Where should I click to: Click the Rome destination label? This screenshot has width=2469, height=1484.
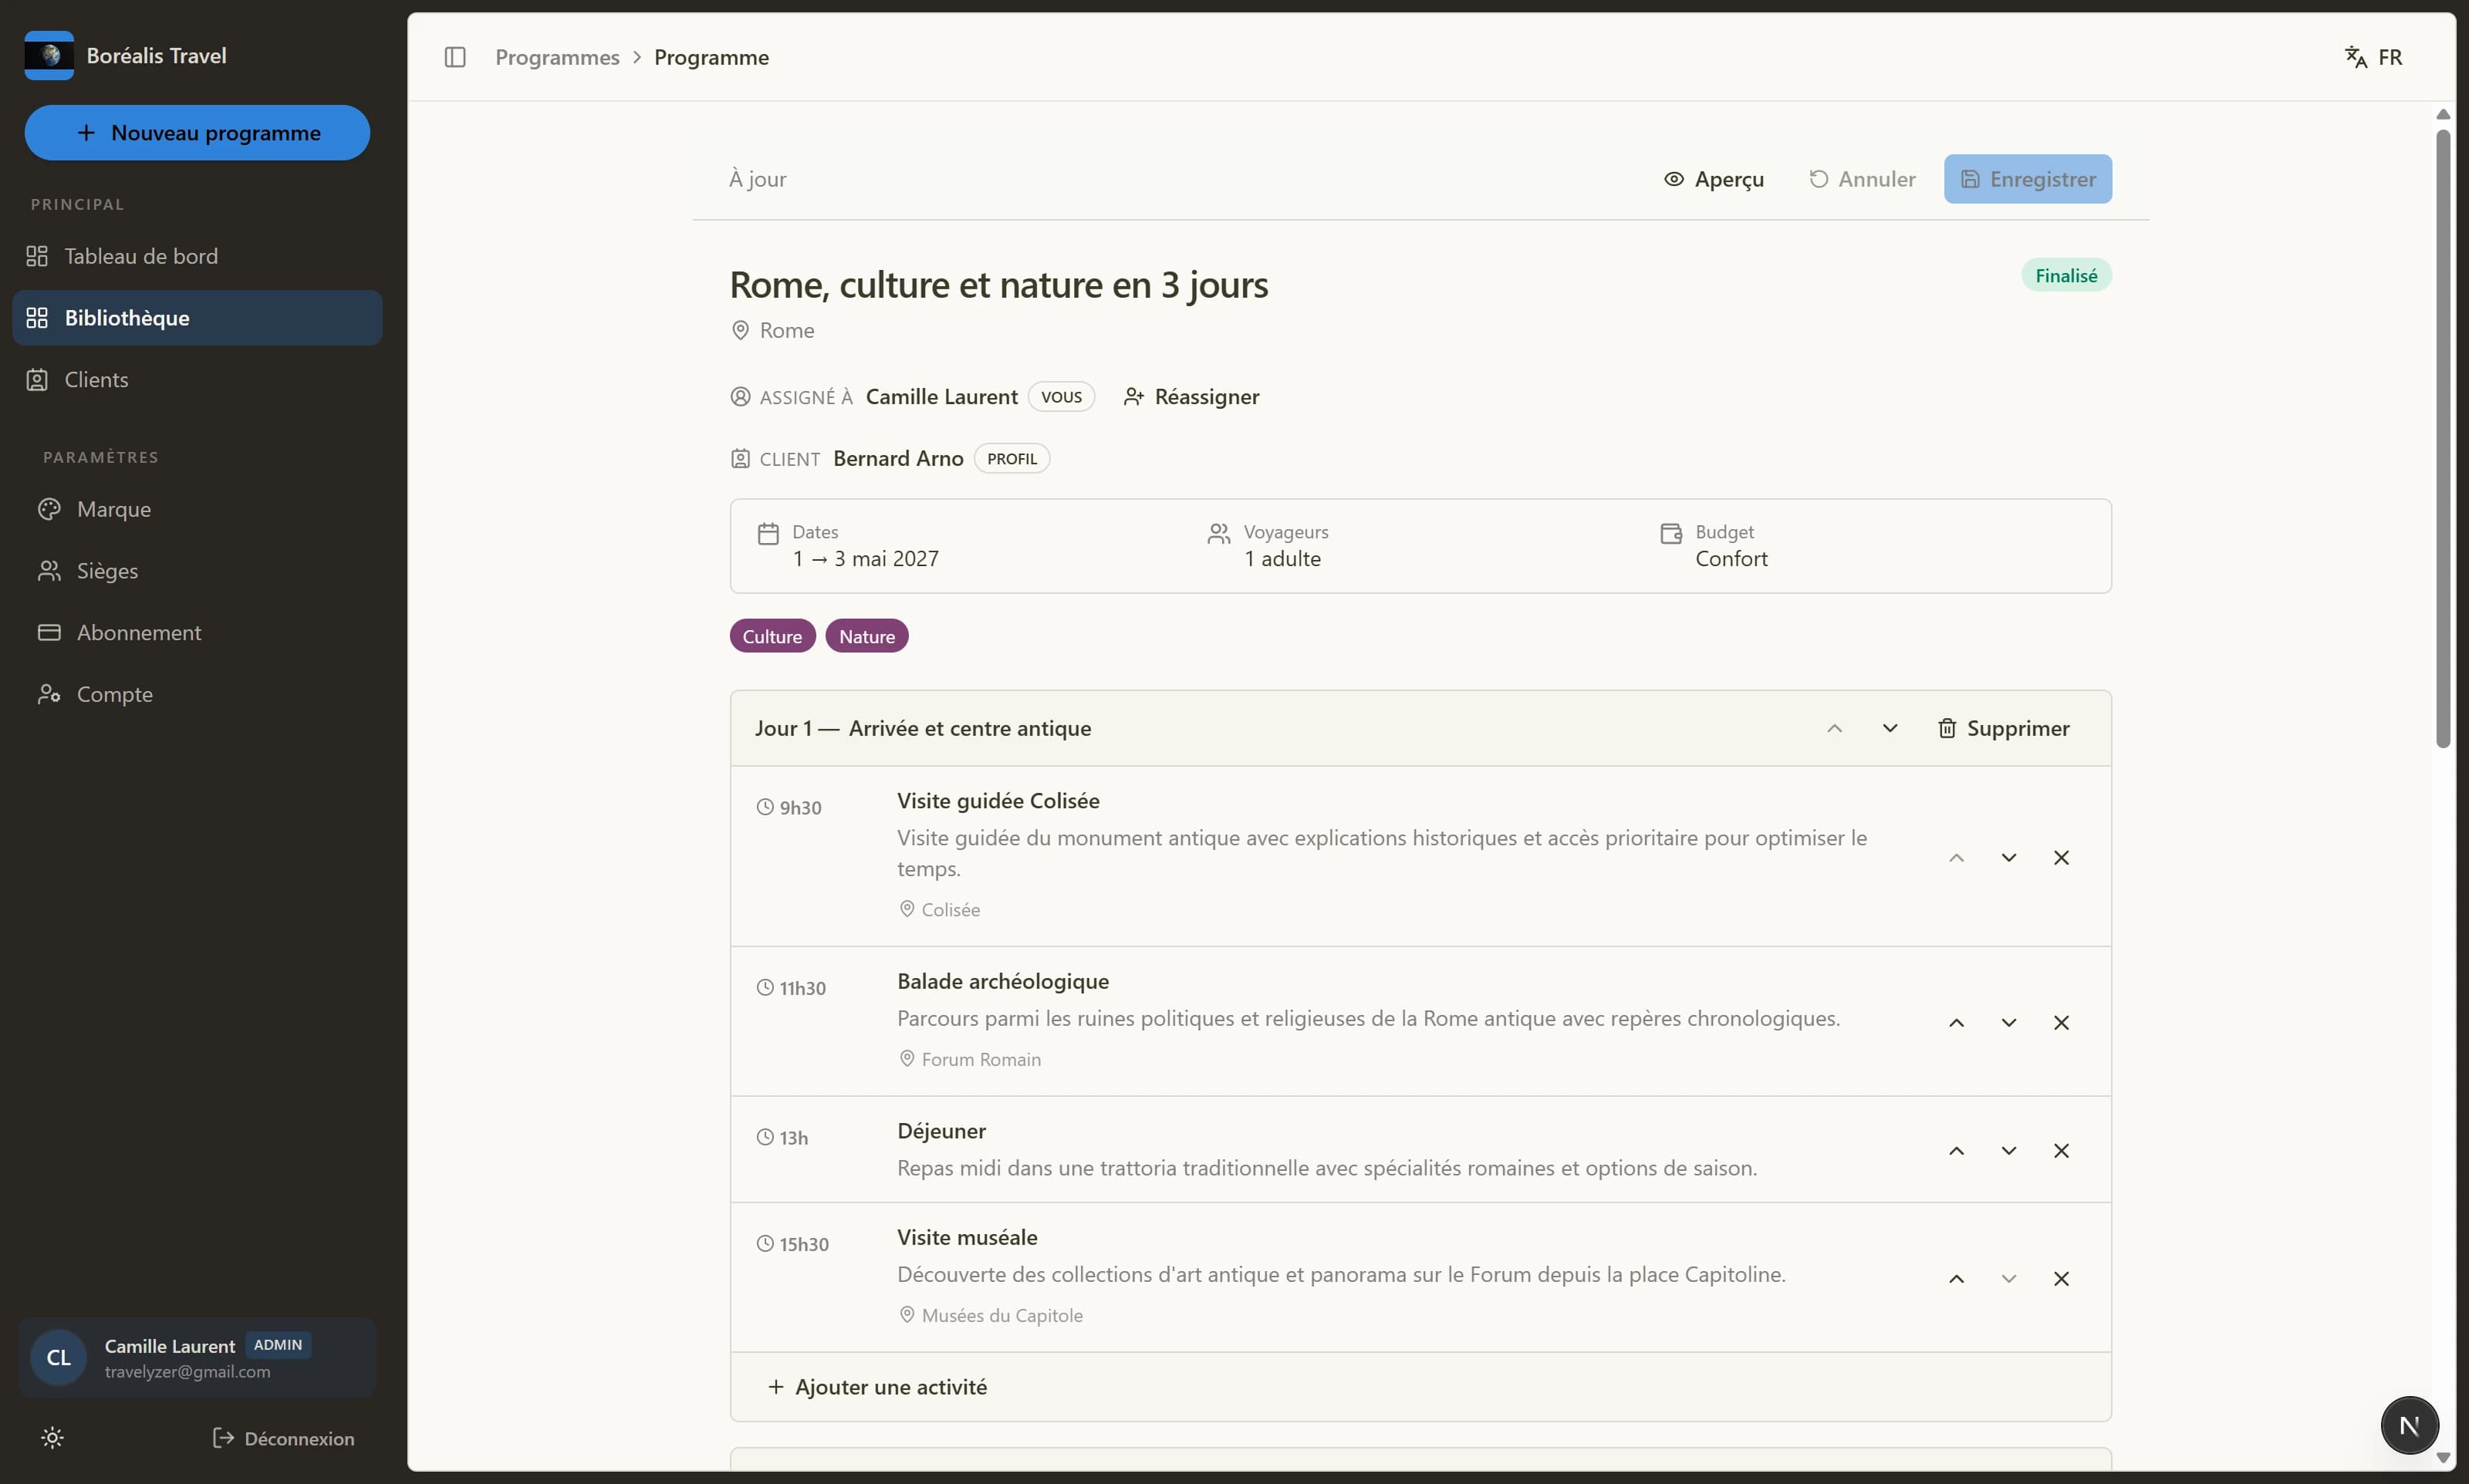point(772,331)
